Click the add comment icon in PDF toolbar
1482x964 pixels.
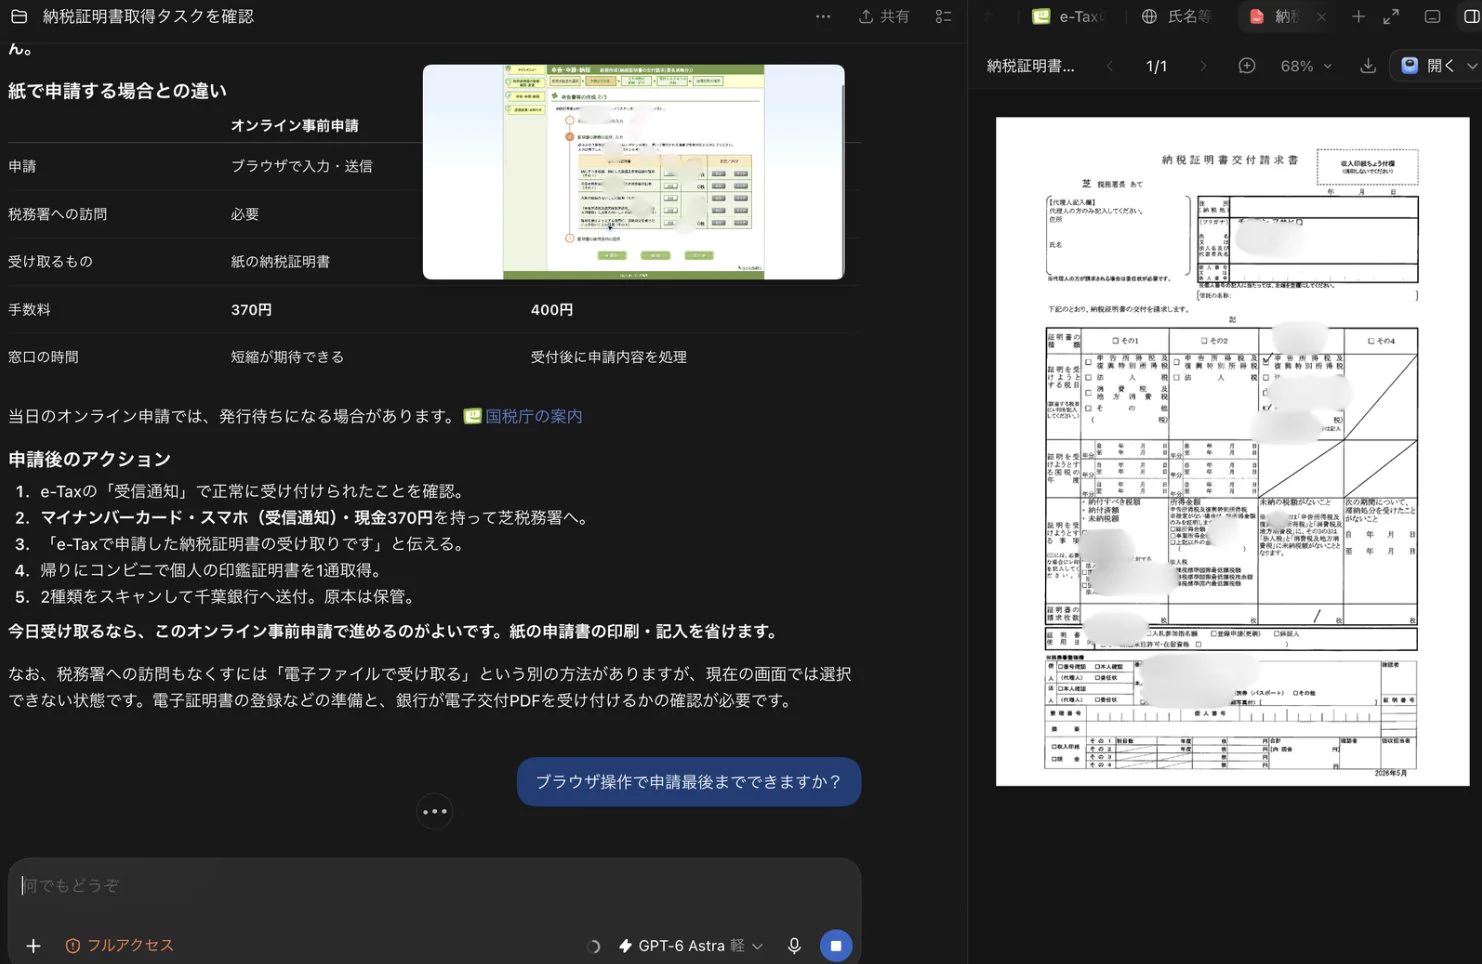point(1247,66)
